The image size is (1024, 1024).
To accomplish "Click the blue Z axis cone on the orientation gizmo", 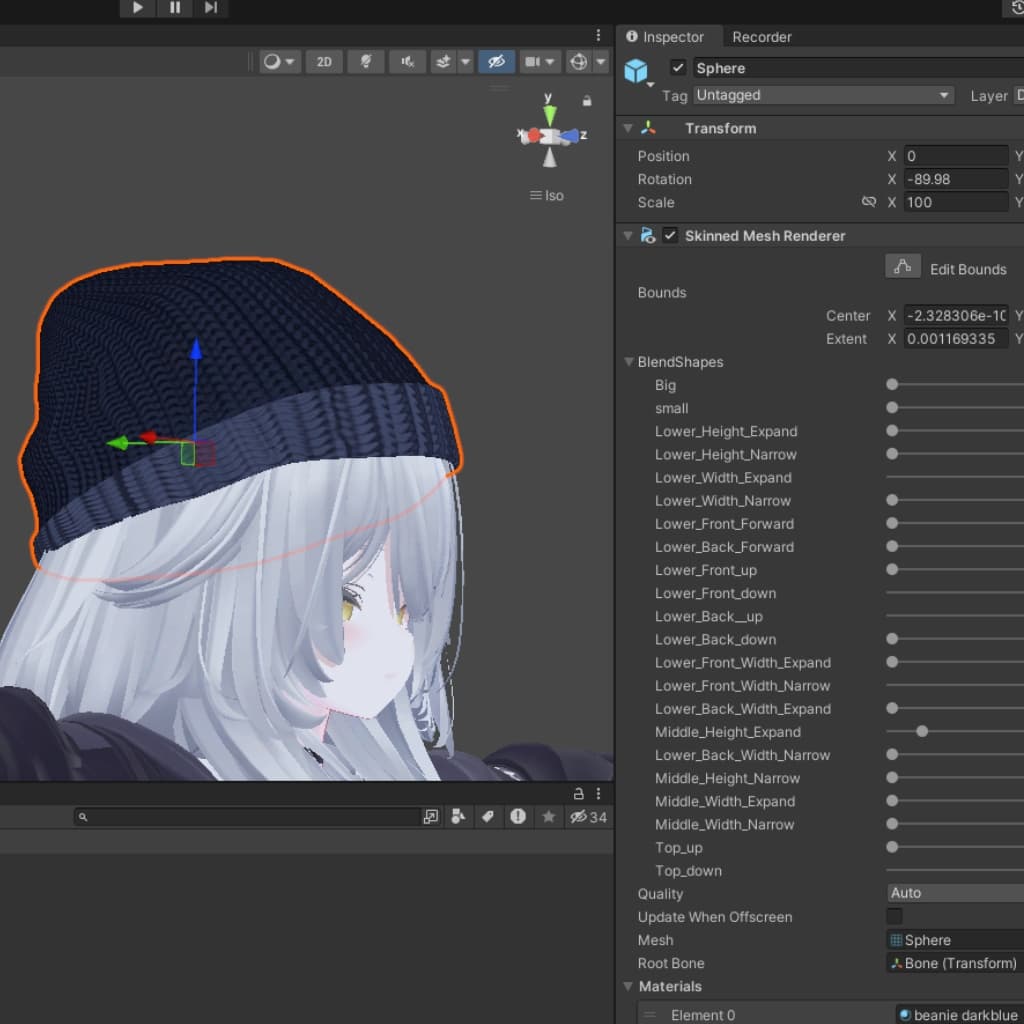I will coord(569,136).
